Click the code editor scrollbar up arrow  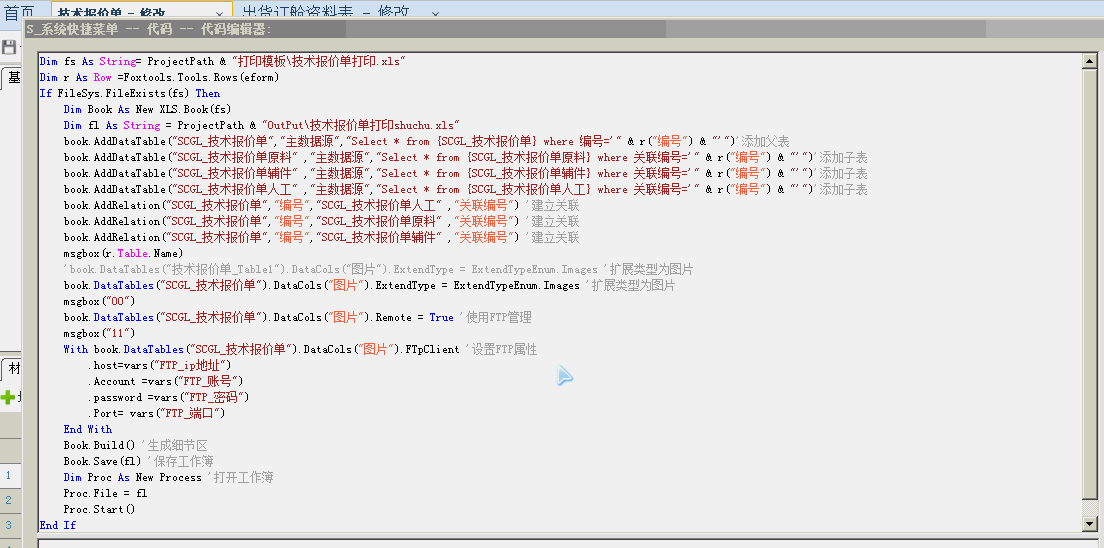[x=1090, y=62]
